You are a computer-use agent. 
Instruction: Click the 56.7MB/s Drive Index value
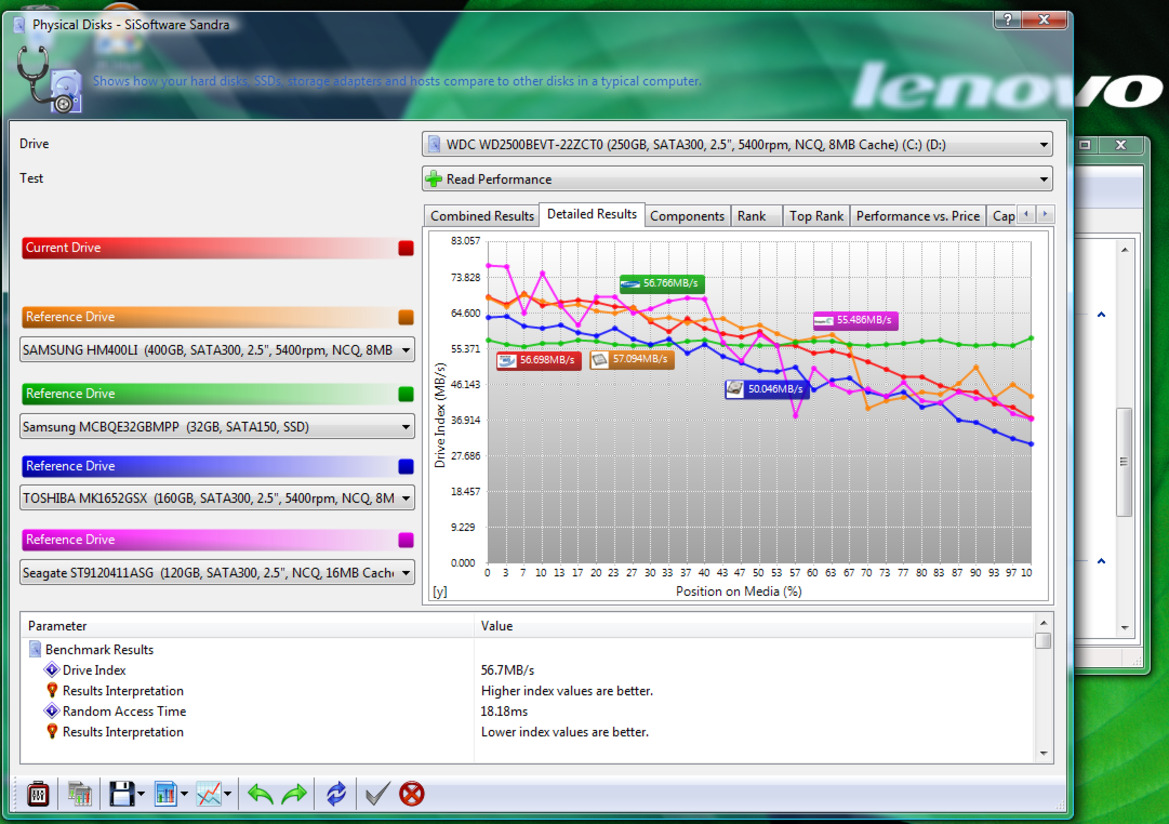(508, 670)
